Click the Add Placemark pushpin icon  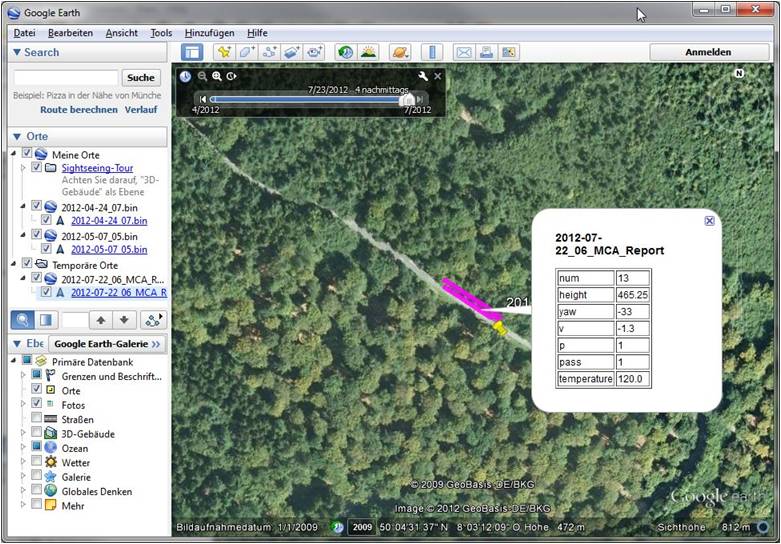click(223, 52)
